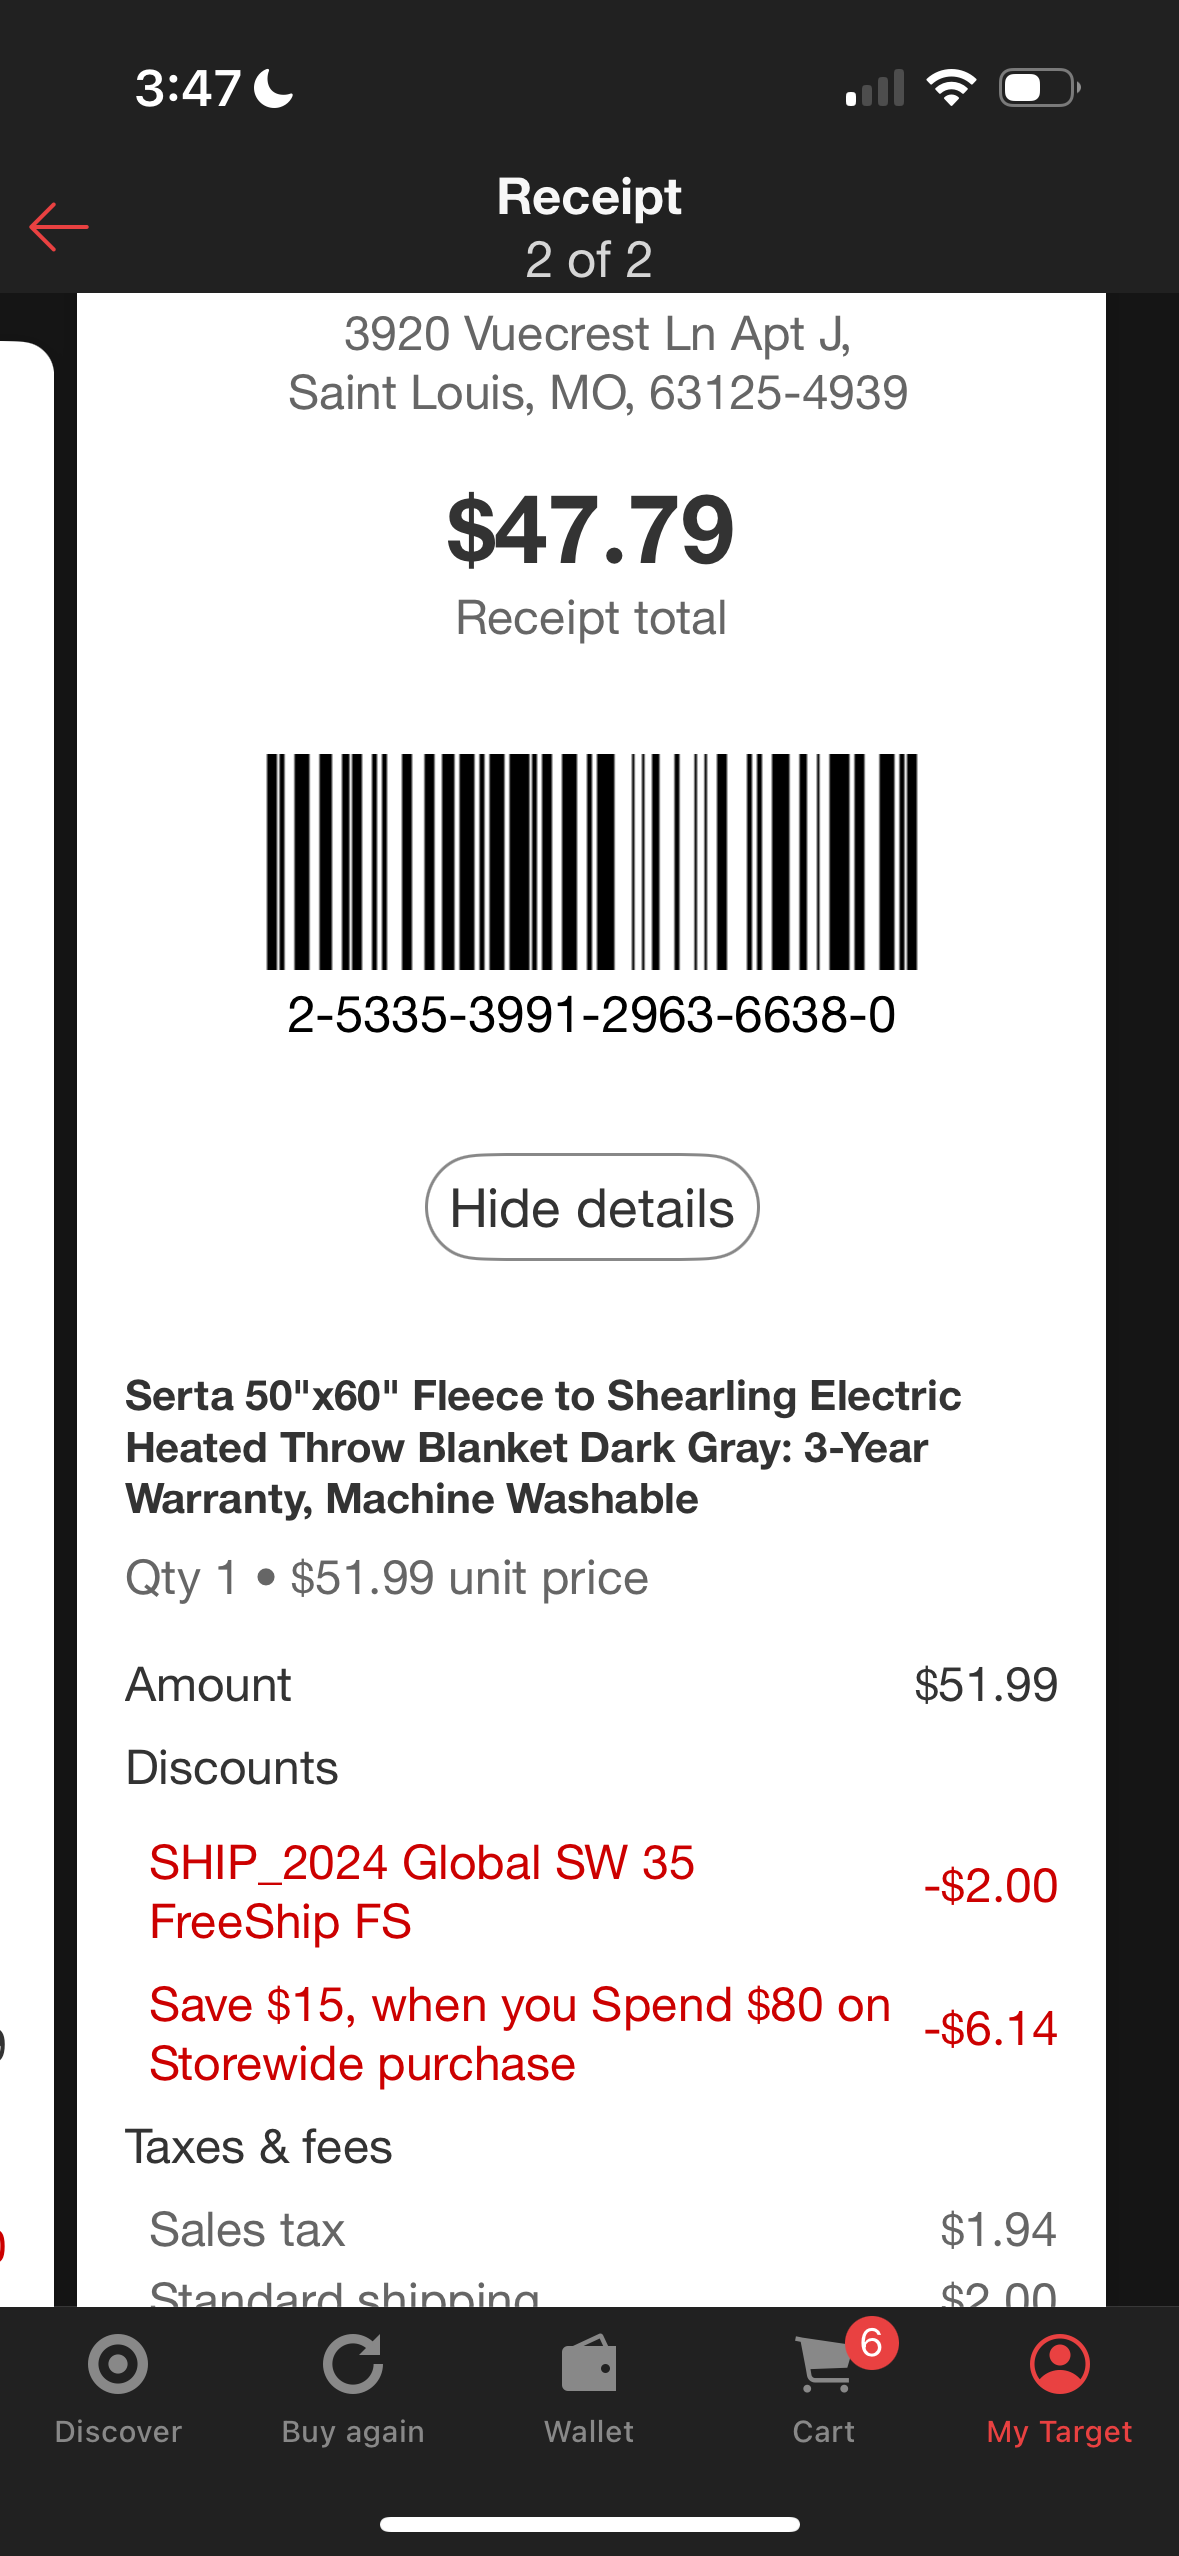Tap the $47.79 receipt total

pyautogui.click(x=591, y=530)
